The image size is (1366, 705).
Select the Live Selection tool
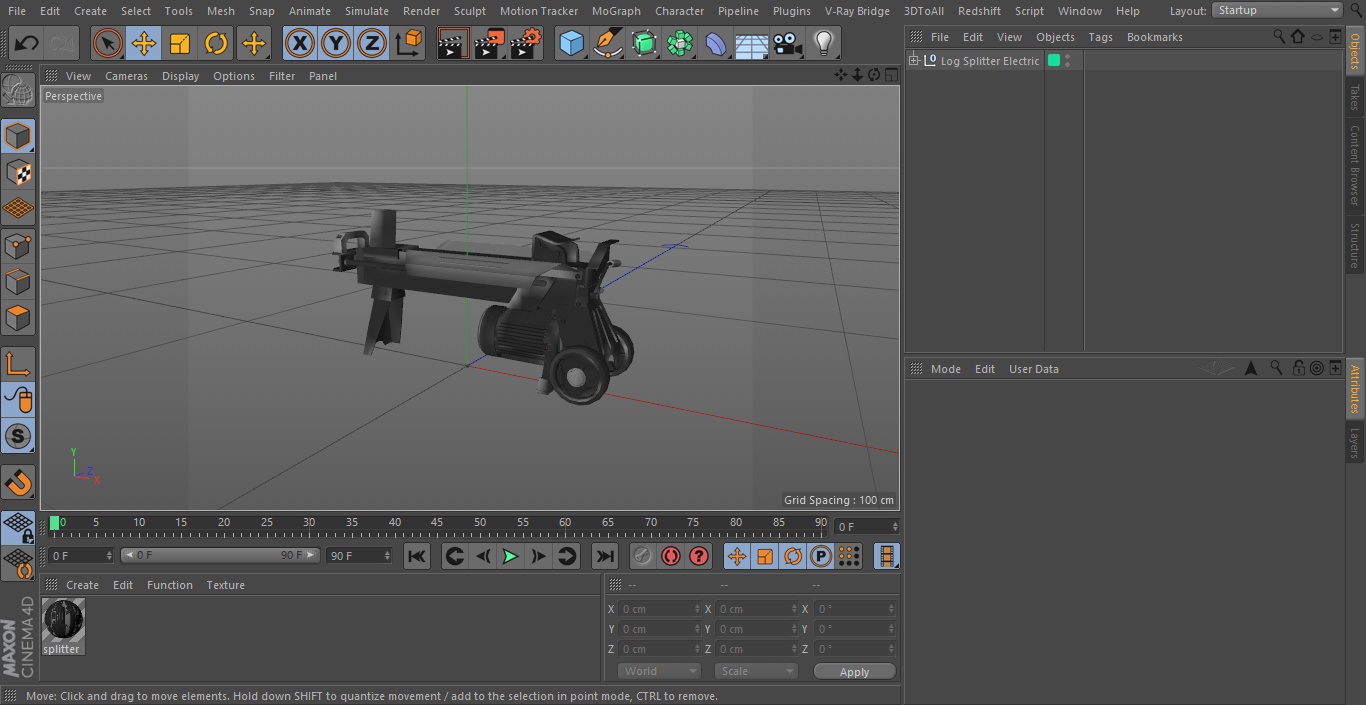(x=107, y=43)
